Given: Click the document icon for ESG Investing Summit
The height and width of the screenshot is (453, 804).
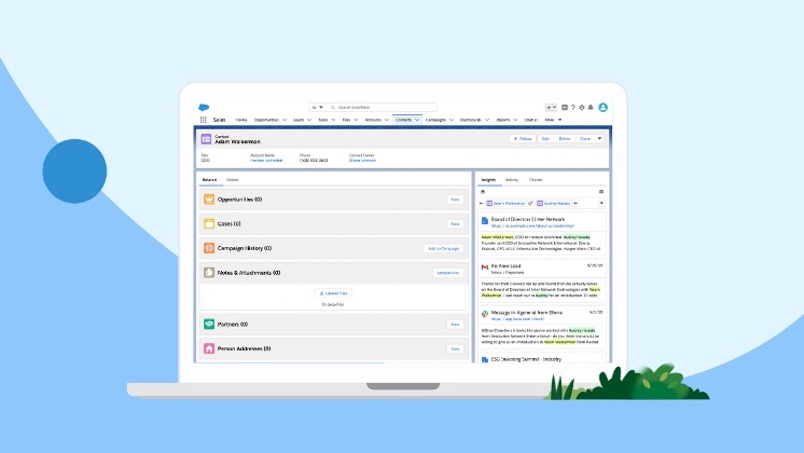Looking at the screenshot, I should (485, 360).
